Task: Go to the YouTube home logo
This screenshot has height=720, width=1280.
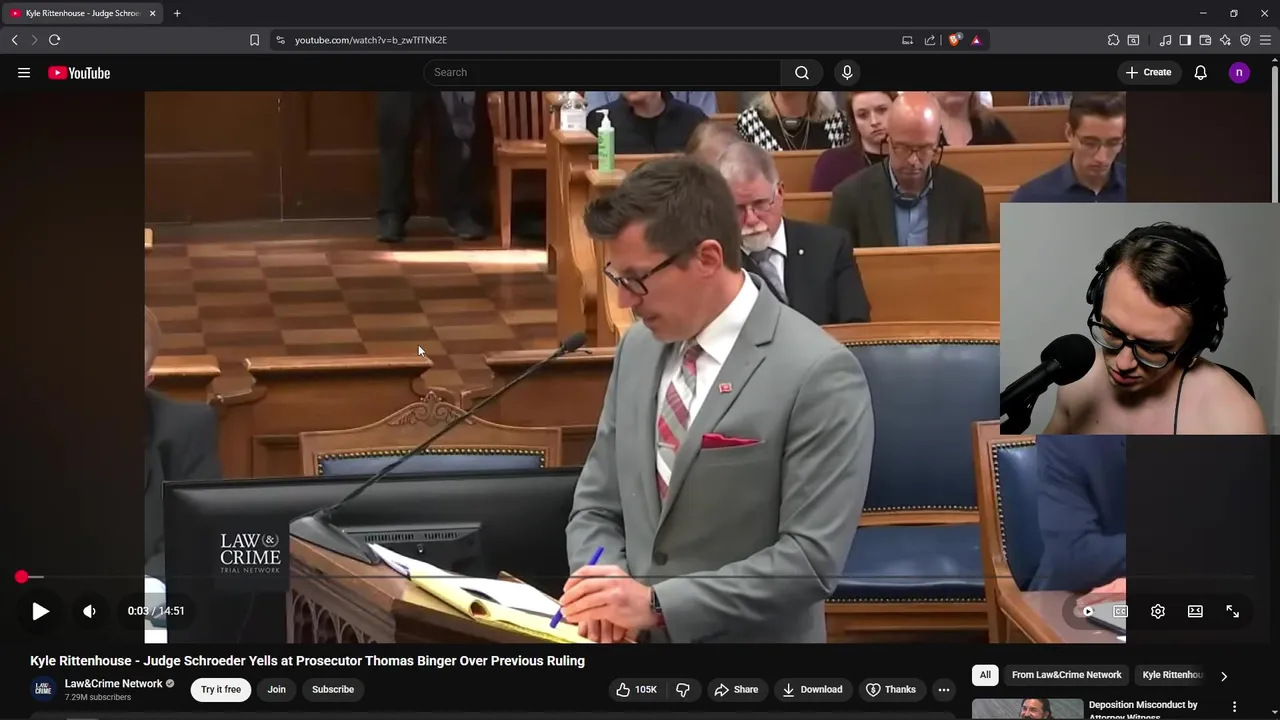Action: click(79, 72)
